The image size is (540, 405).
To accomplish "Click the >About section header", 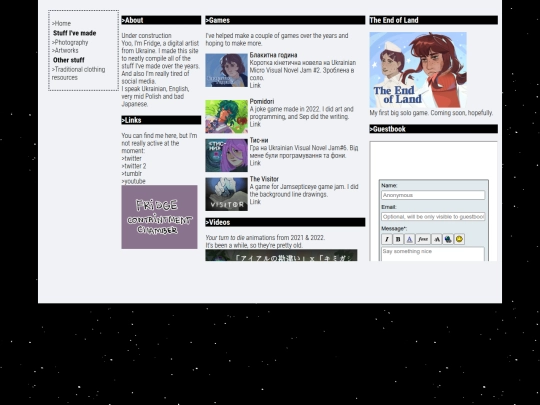I will 161,20.
